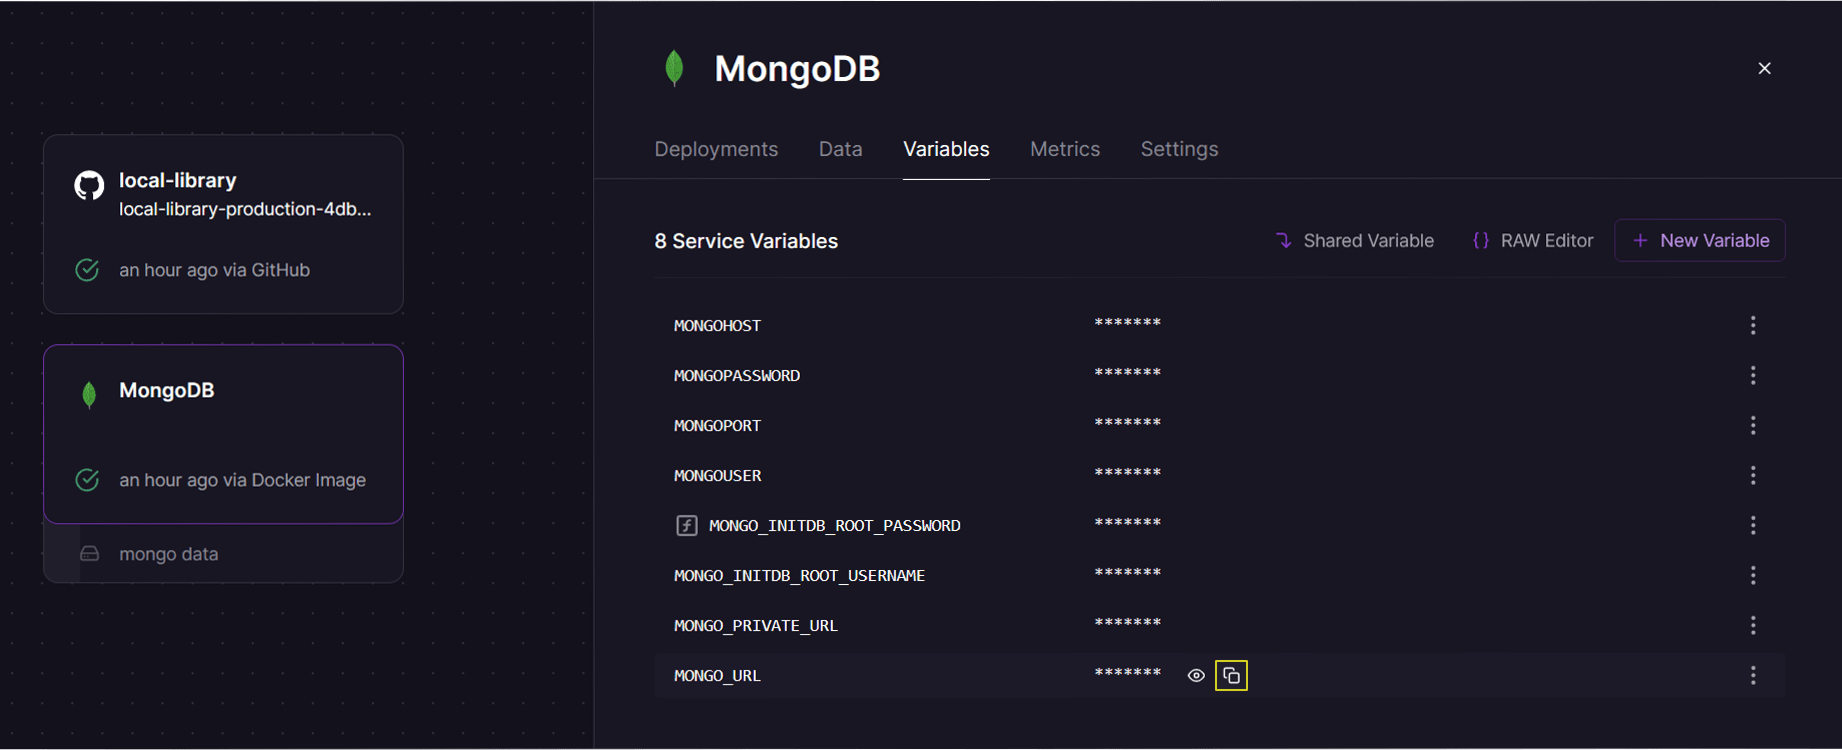The height and width of the screenshot is (750, 1842).
Task: Open the RAW Editor
Action: [1533, 241]
